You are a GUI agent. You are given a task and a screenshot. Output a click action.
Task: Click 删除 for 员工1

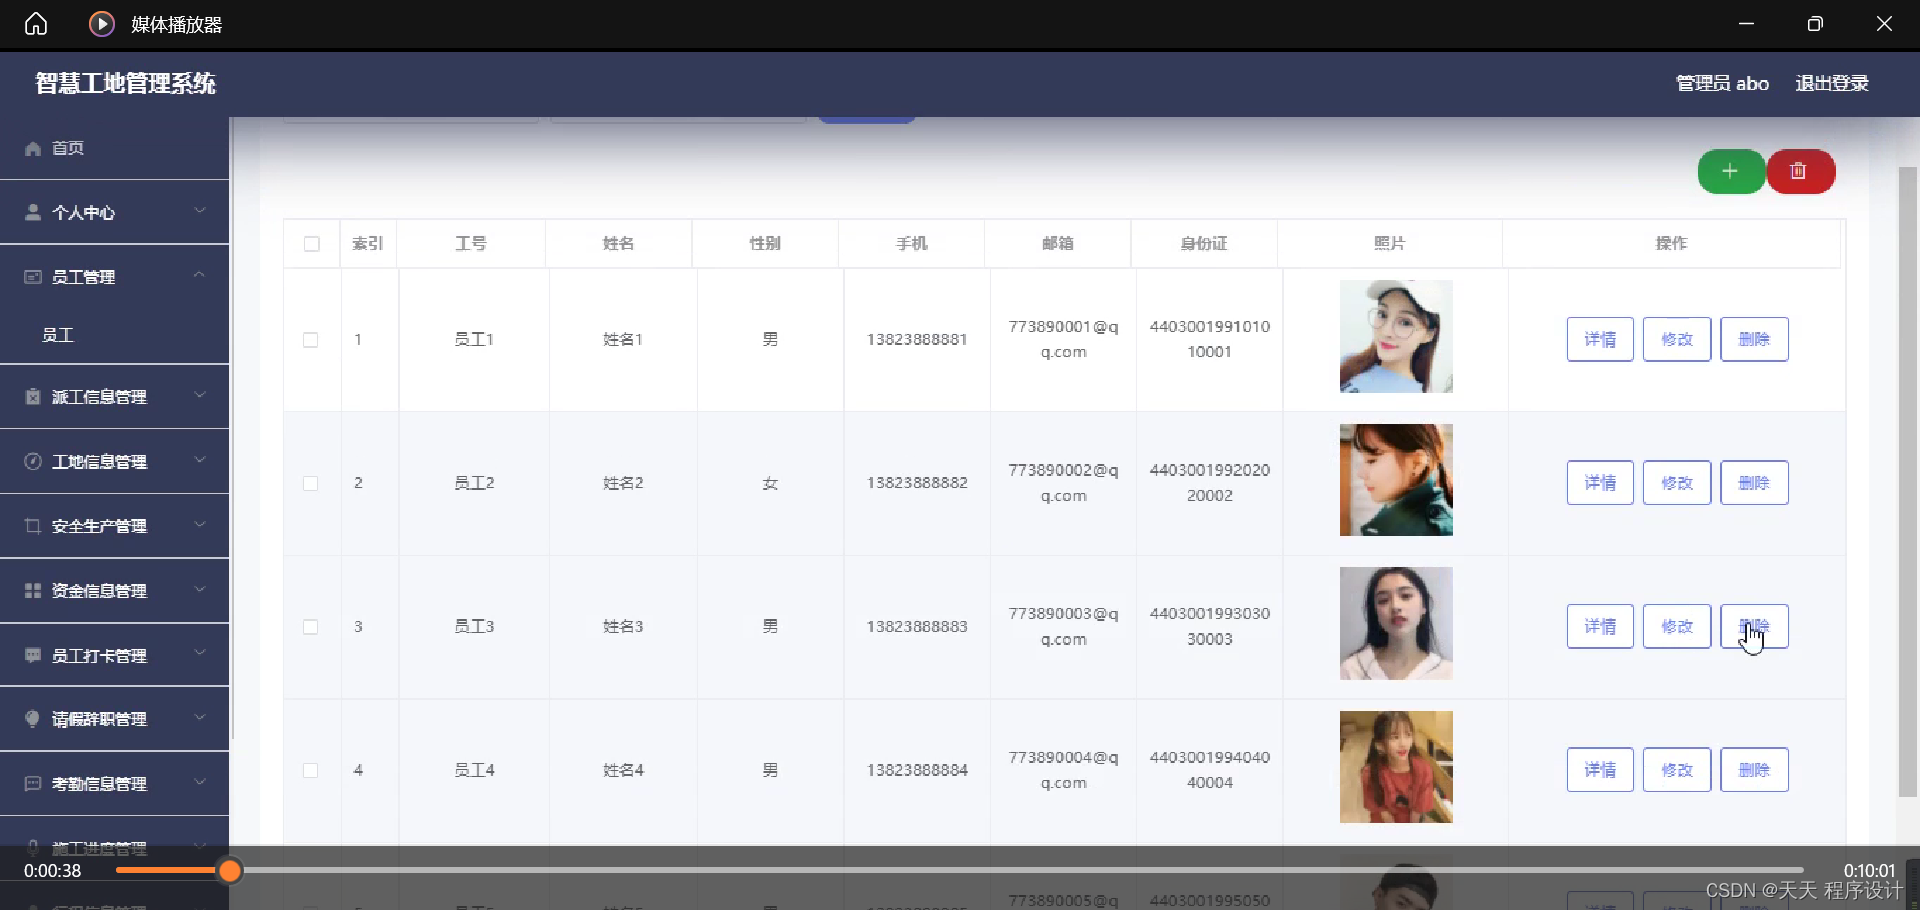pyautogui.click(x=1754, y=339)
